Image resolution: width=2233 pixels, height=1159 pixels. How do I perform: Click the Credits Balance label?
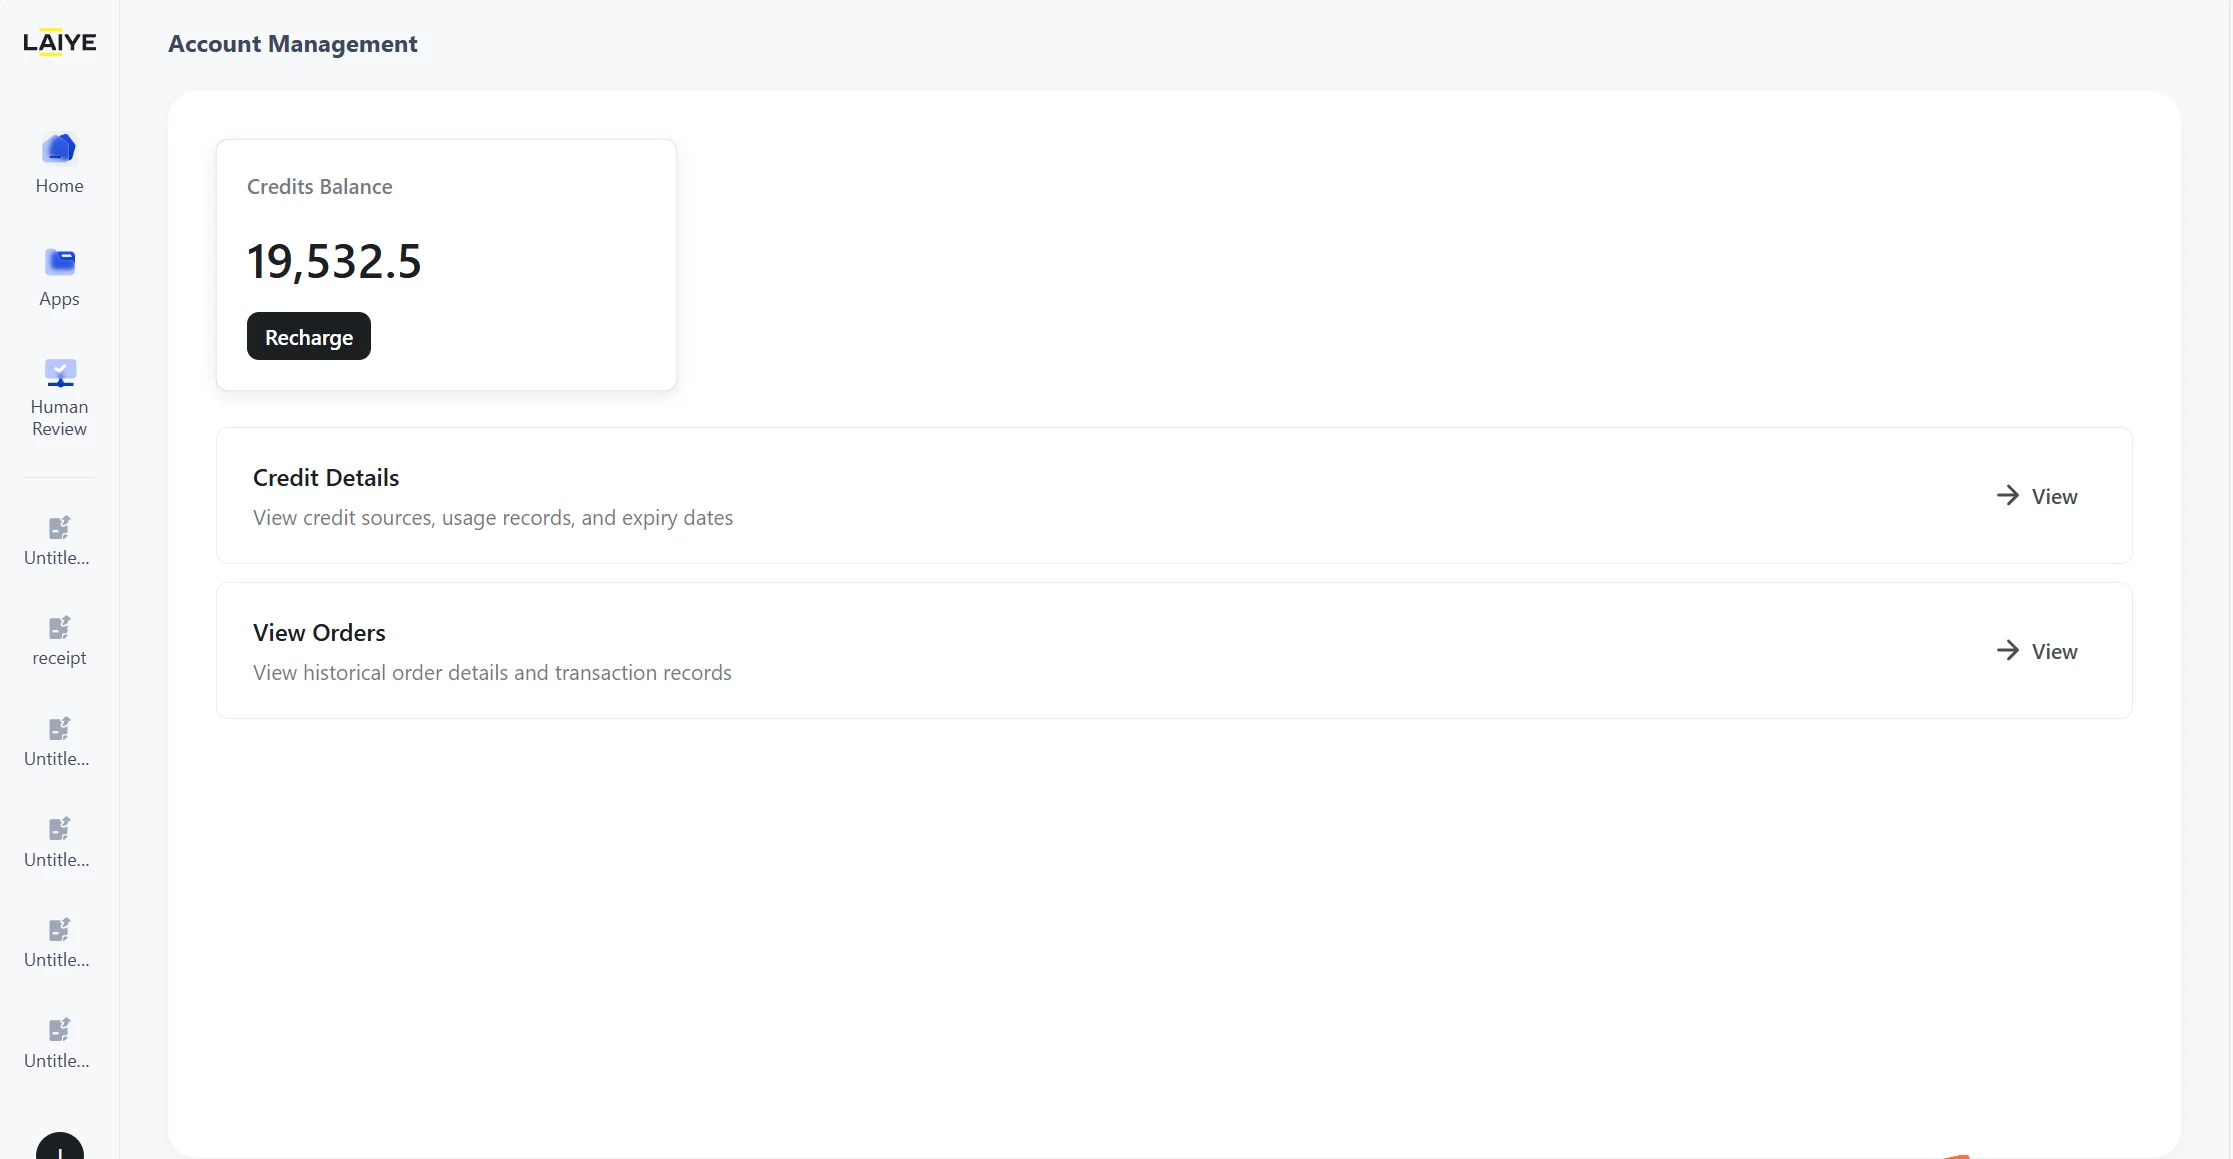[320, 187]
